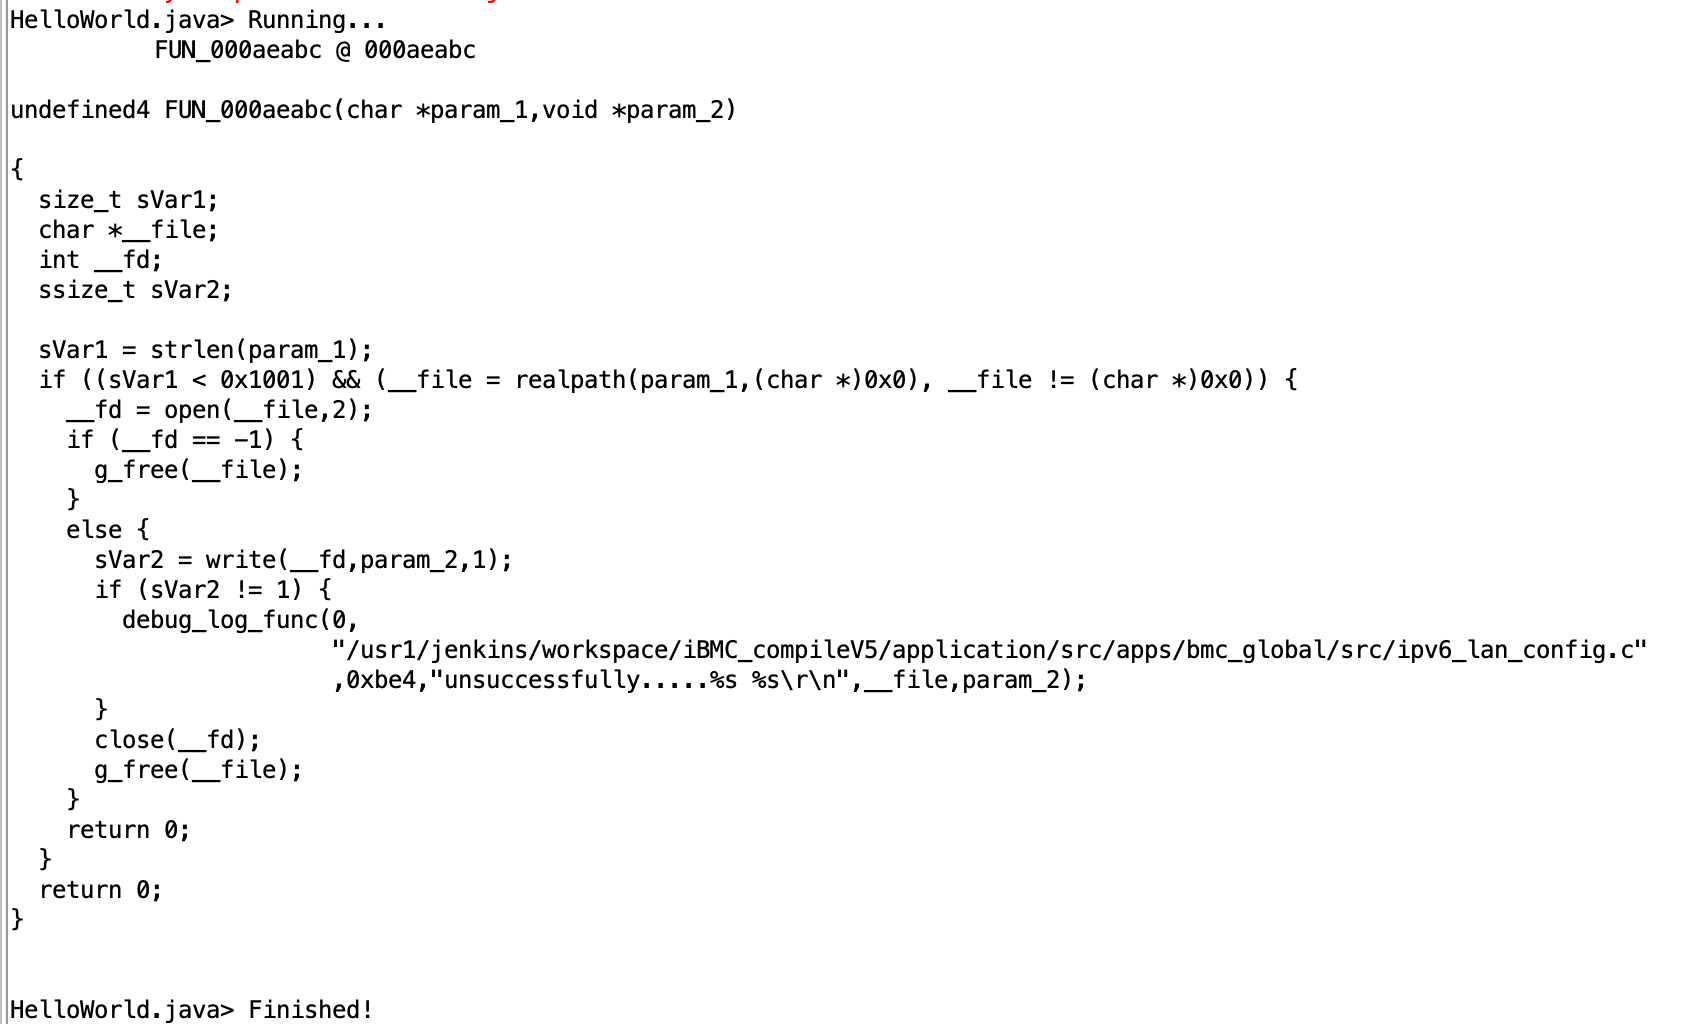Click the 'if (__fd == -1) {' line

(184, 440)
